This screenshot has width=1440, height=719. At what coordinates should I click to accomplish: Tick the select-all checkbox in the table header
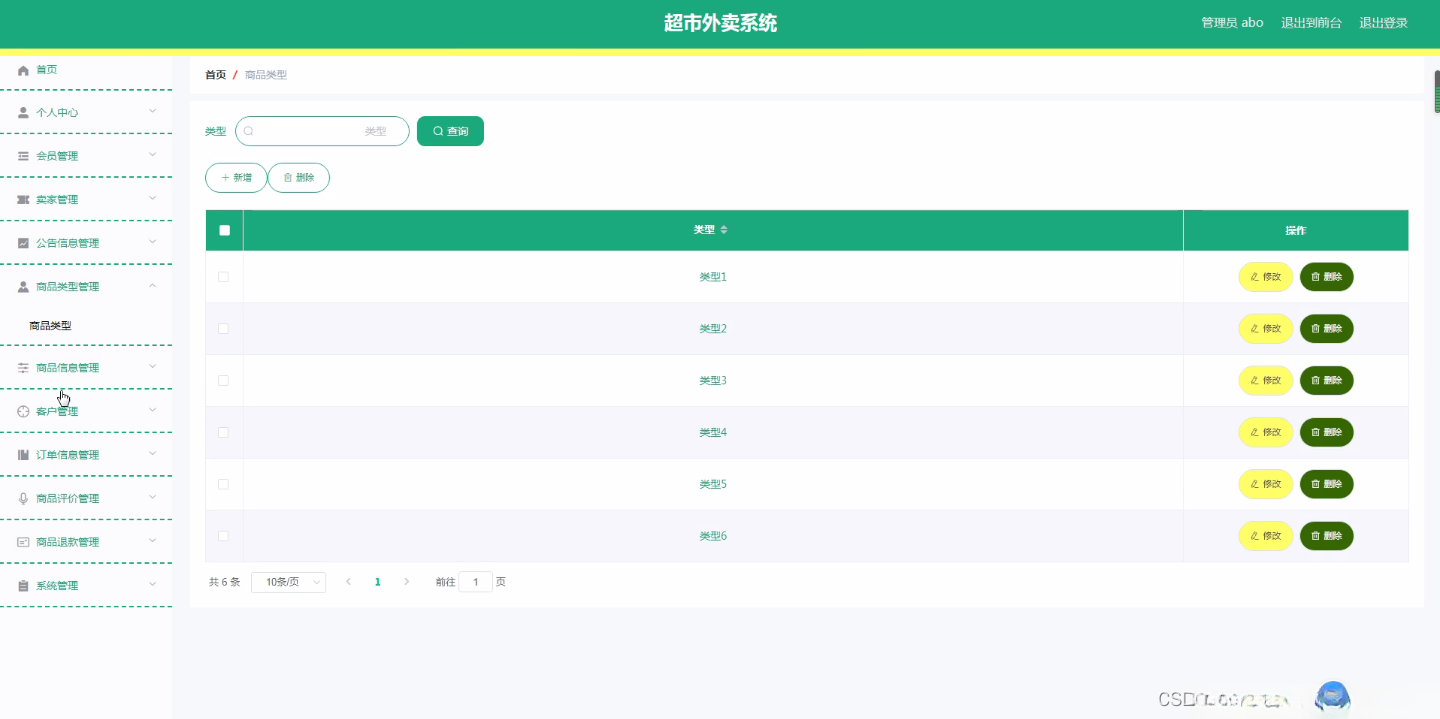point(224,230)
